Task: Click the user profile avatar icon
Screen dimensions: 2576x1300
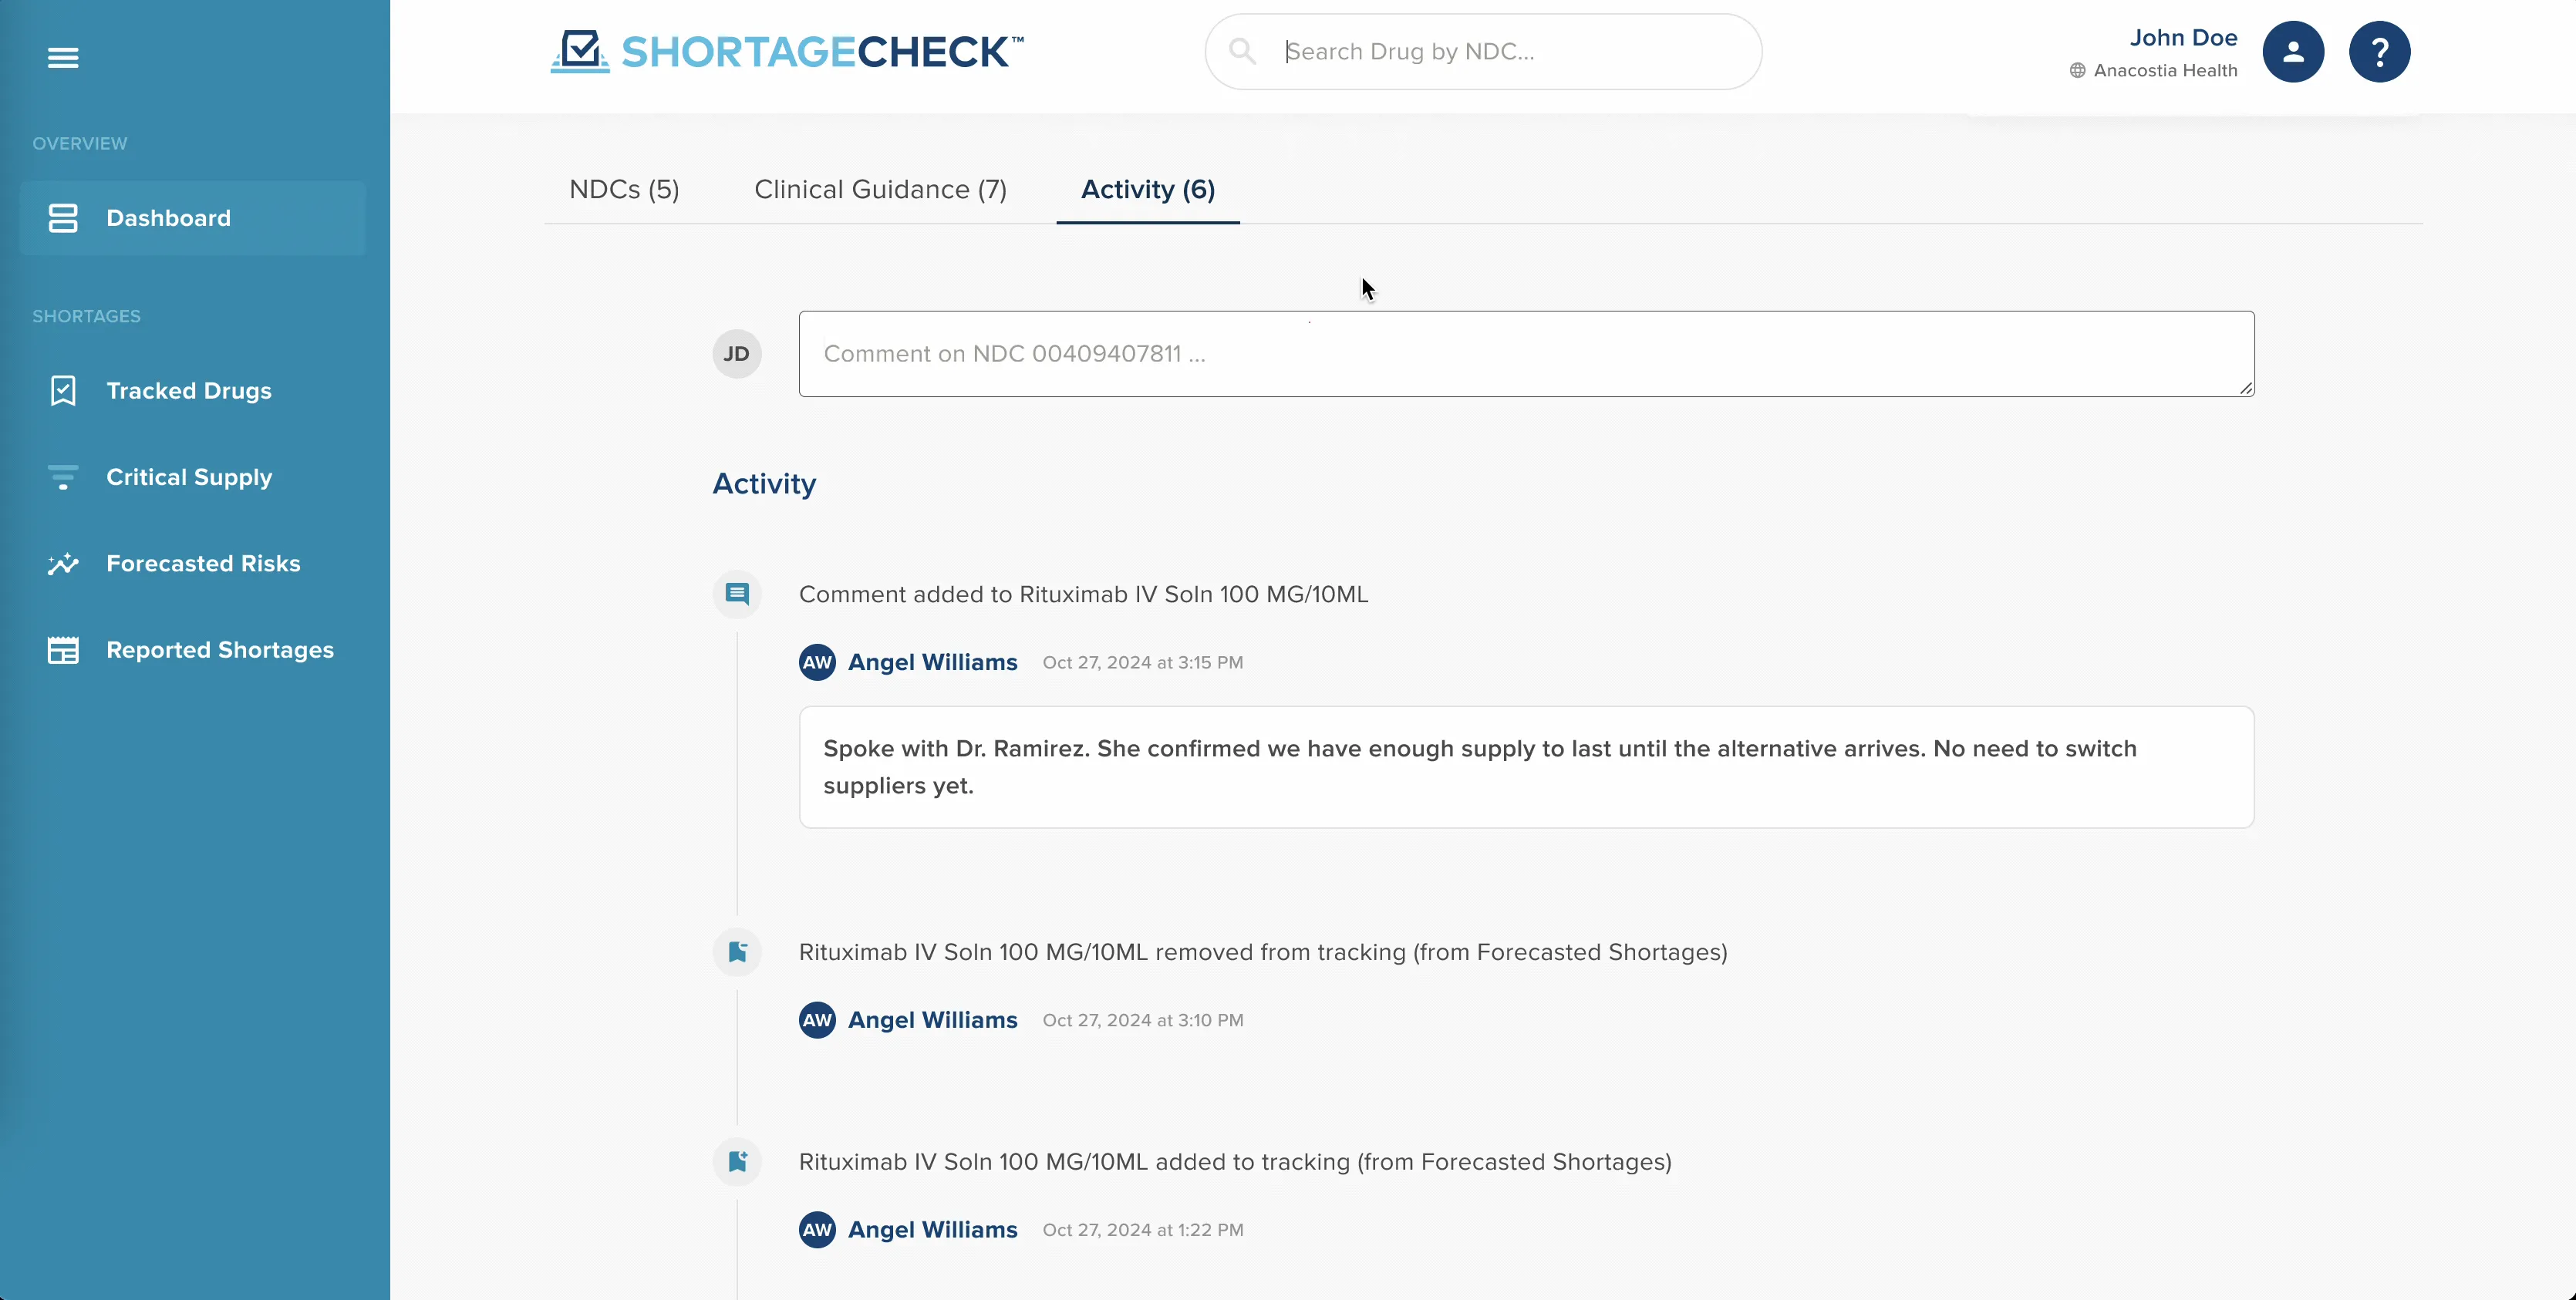Action: pyautogui.click(x=2293, y=52)
